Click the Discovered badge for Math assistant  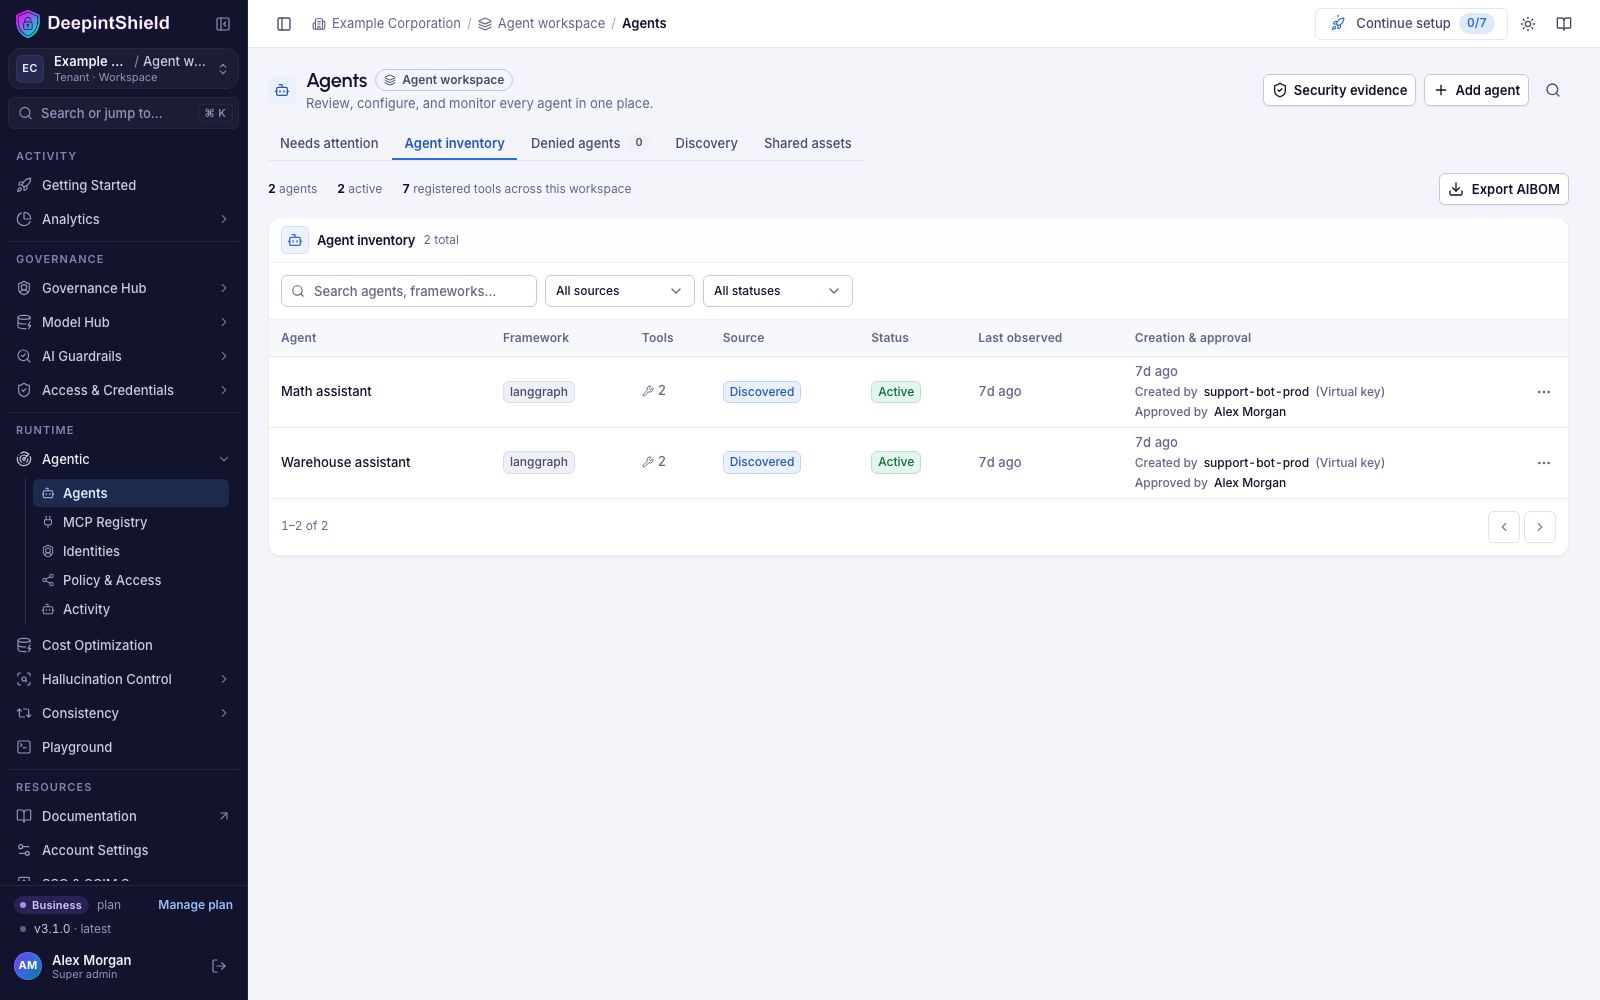(762, 392)
